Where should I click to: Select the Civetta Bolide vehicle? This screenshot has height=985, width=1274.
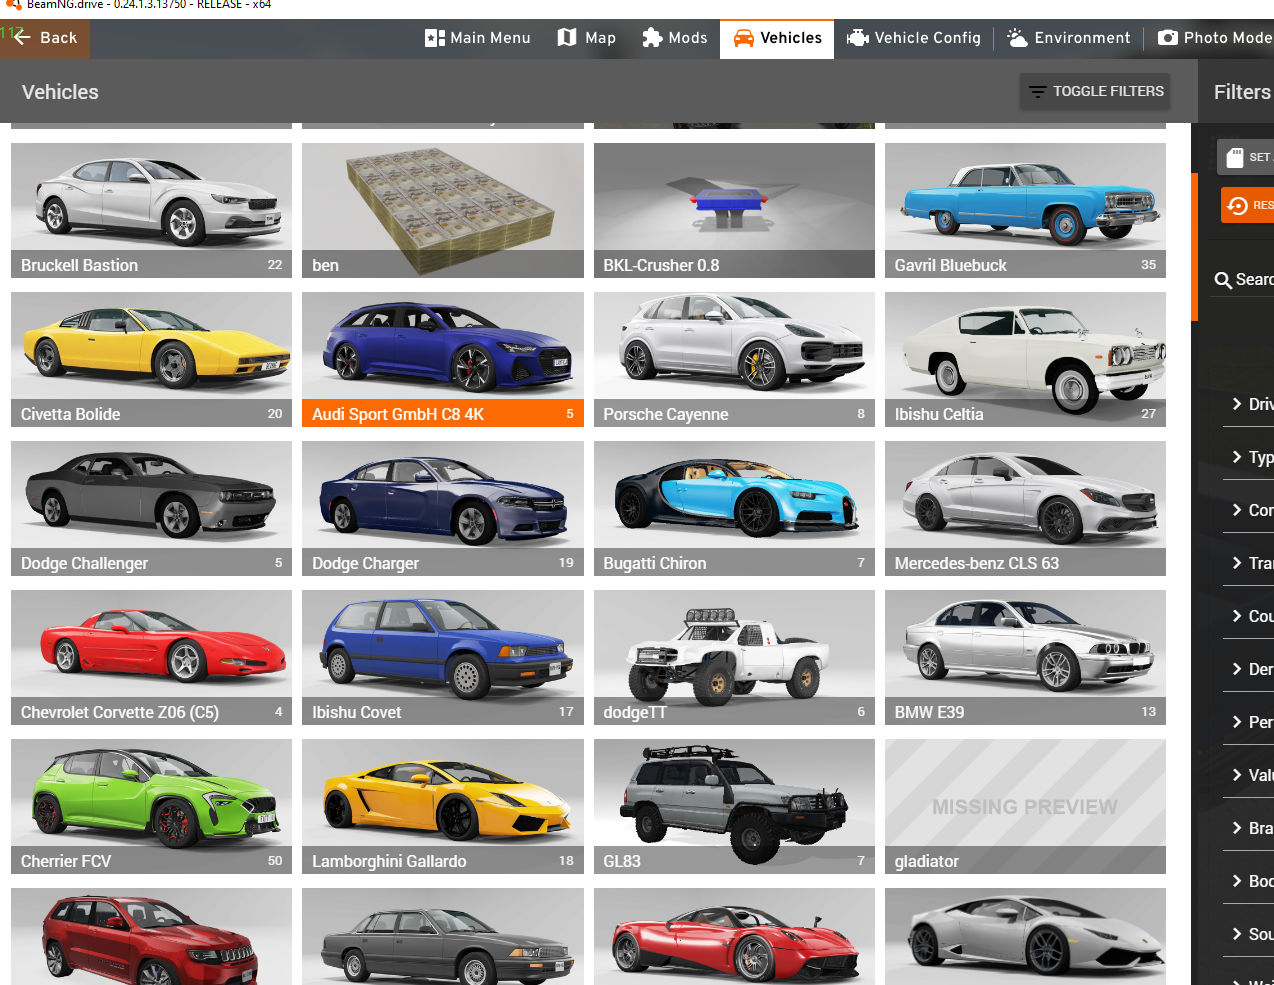click(151, 359)
